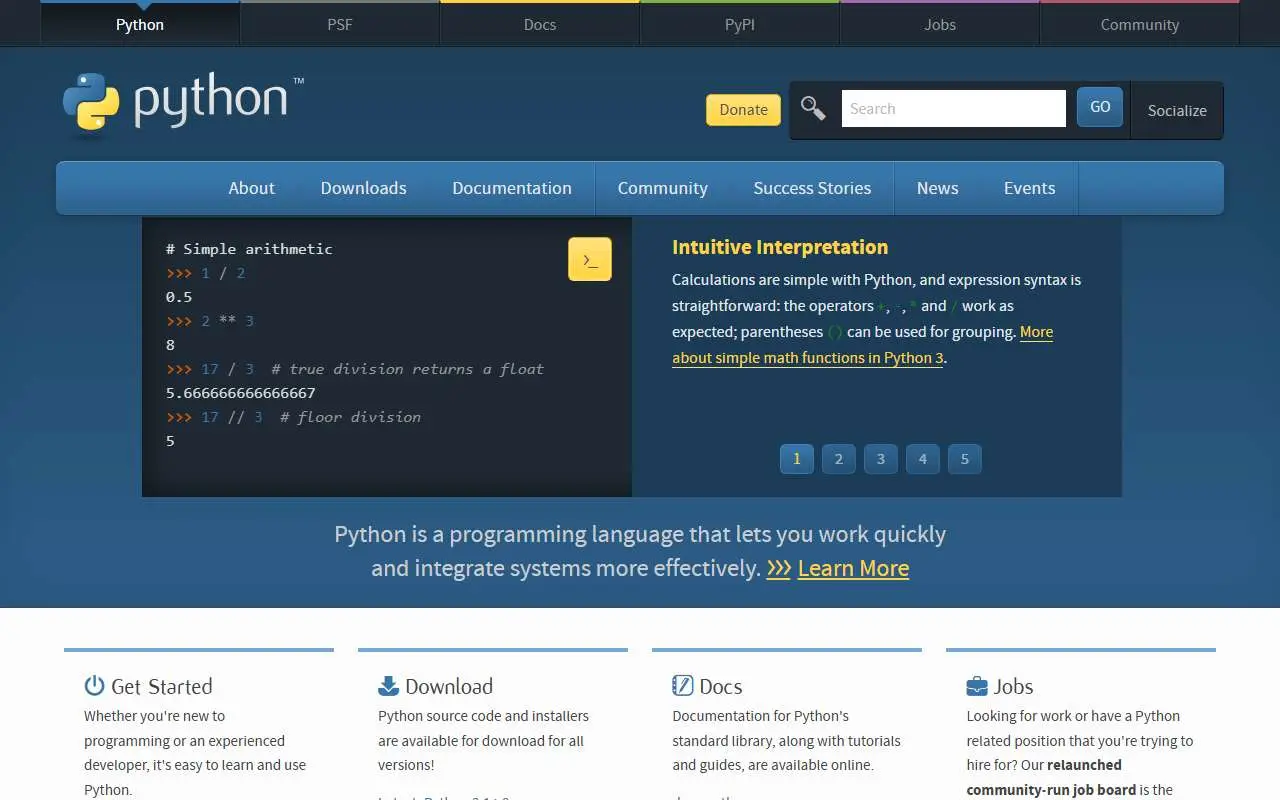Screen dimensions: 1280x800
Task: Click the GO search button
Action: (1100, 107)
